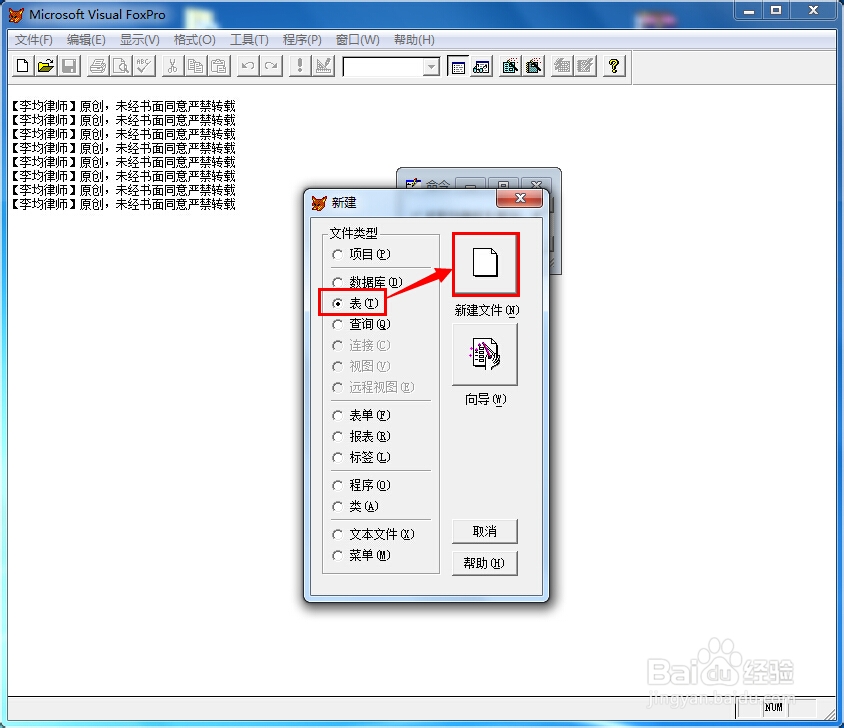This screenshot has width=844, height=728.
Task: Click the New file toolbar icon
Action: tap(22, 66)
